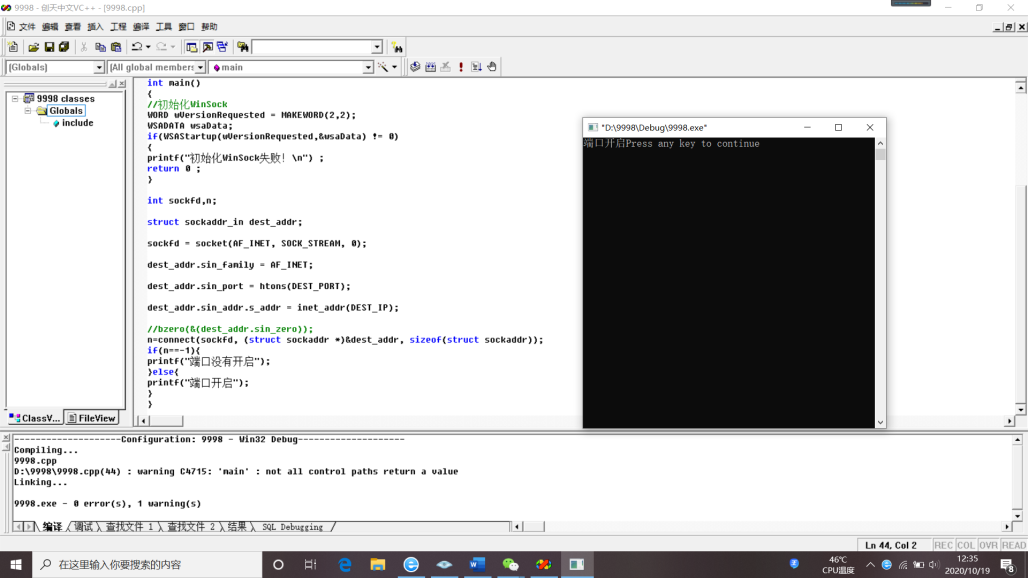Switch to SQL Debugging output tab
Viewport: 1028px width, 578px height.
point(292,527)
